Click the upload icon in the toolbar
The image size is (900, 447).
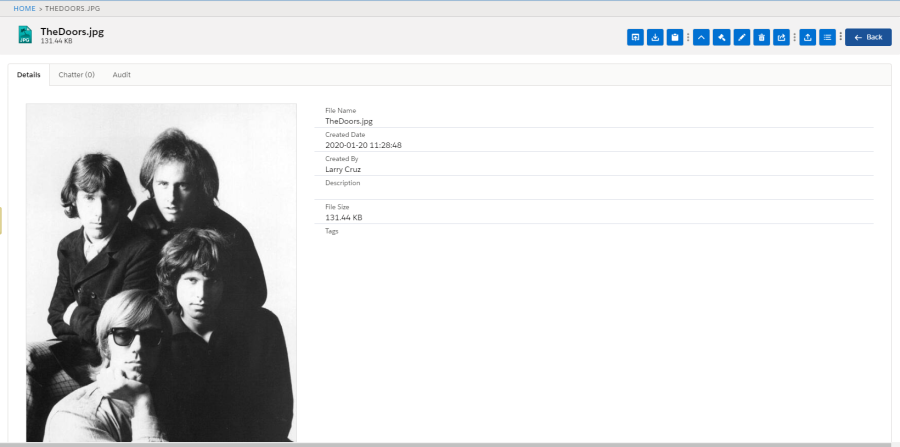tap(807, 37)
